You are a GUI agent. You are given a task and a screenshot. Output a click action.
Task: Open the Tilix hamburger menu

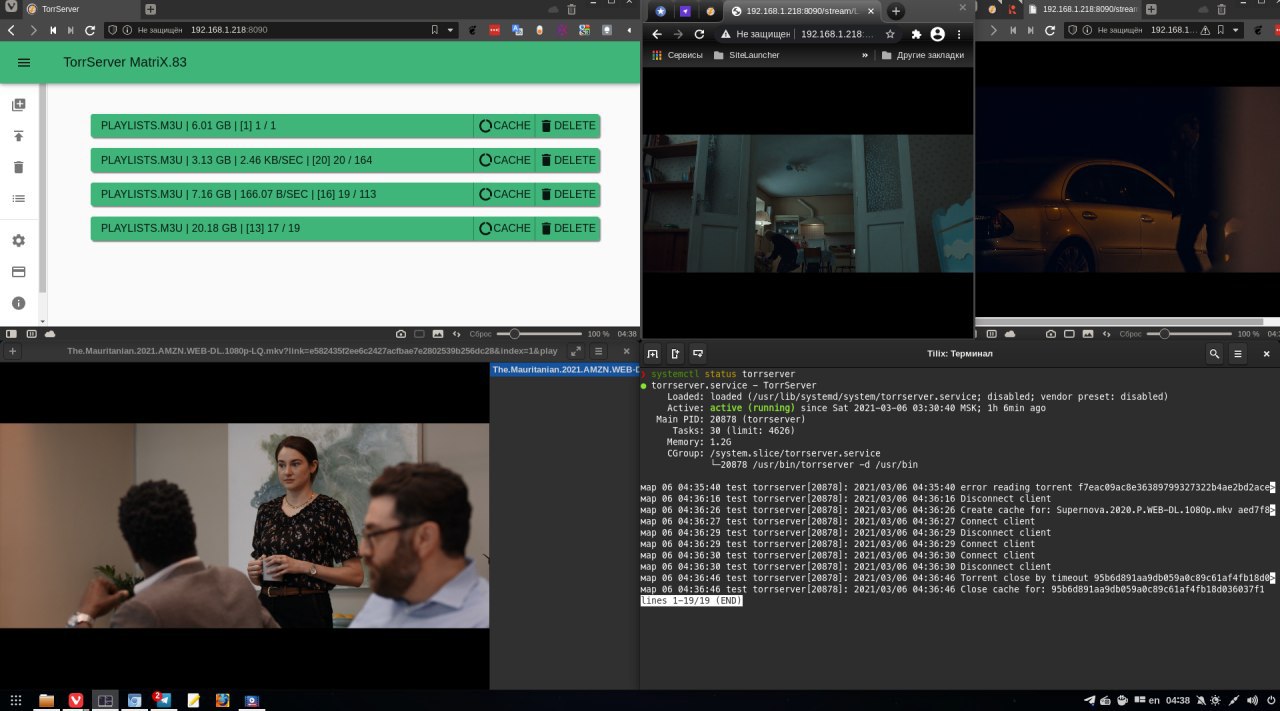click(1238, 353)
